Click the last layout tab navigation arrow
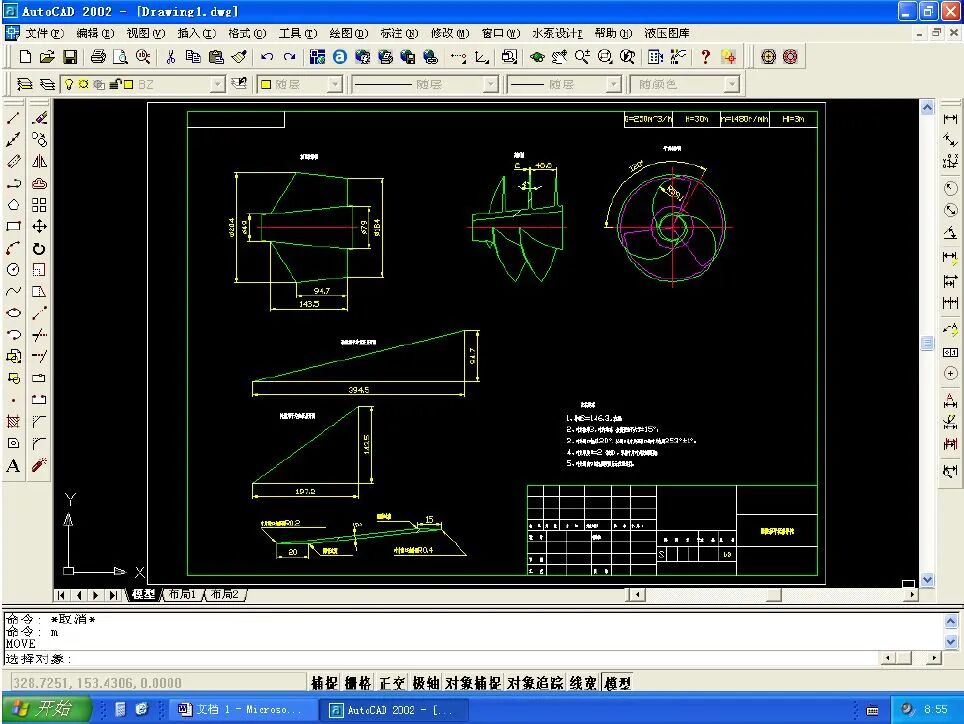The height and width of the screenshot is (724, 964). (x=113, y=595)
